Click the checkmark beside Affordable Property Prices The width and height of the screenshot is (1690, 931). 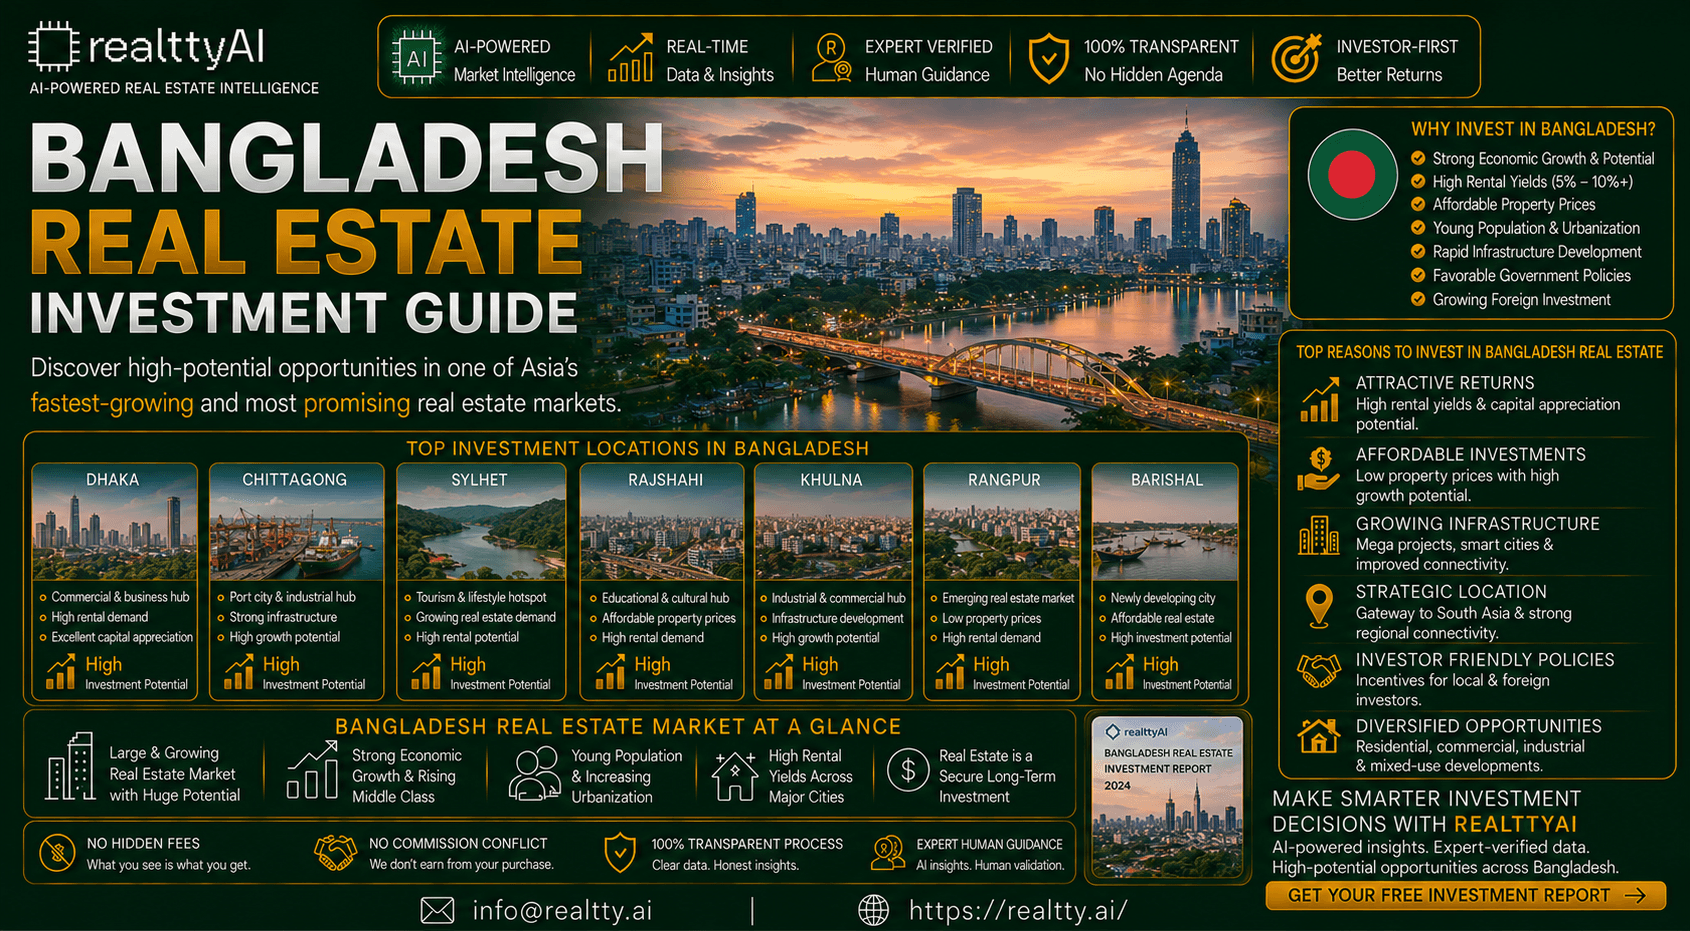click(x=1418, y=204)
